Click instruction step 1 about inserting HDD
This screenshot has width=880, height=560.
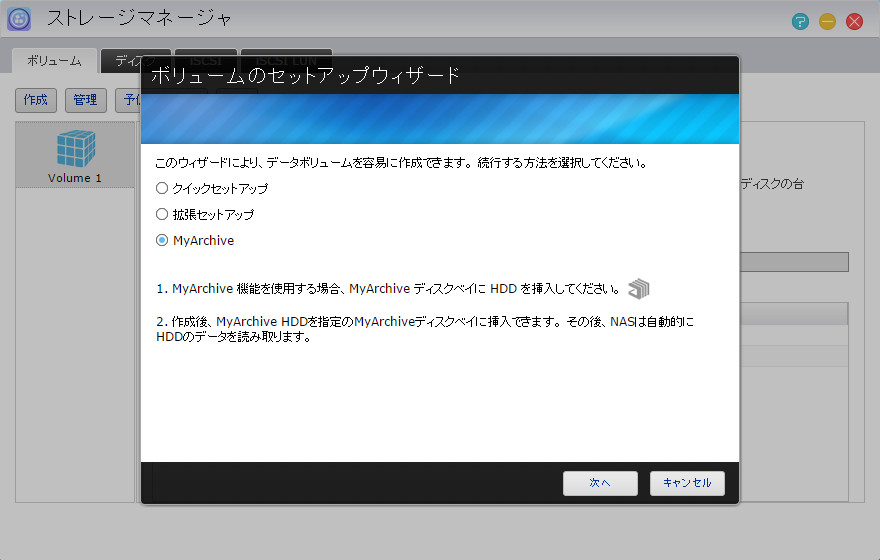(388, 289)
